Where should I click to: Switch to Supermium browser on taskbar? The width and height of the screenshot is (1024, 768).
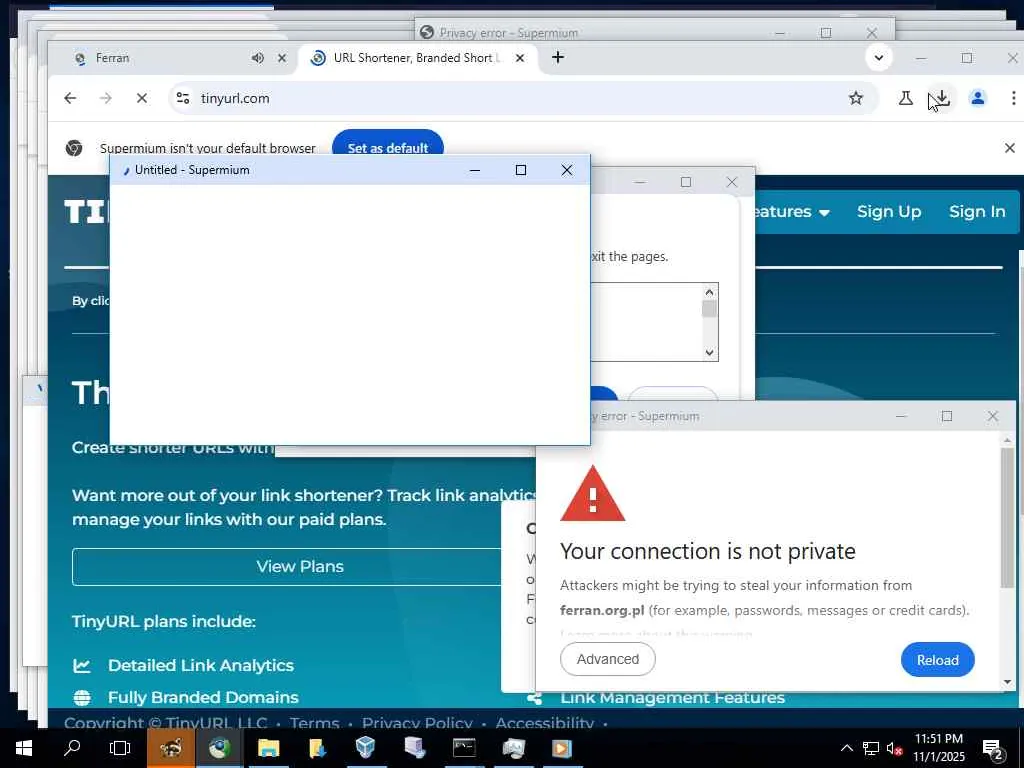(x=219, y=748)
